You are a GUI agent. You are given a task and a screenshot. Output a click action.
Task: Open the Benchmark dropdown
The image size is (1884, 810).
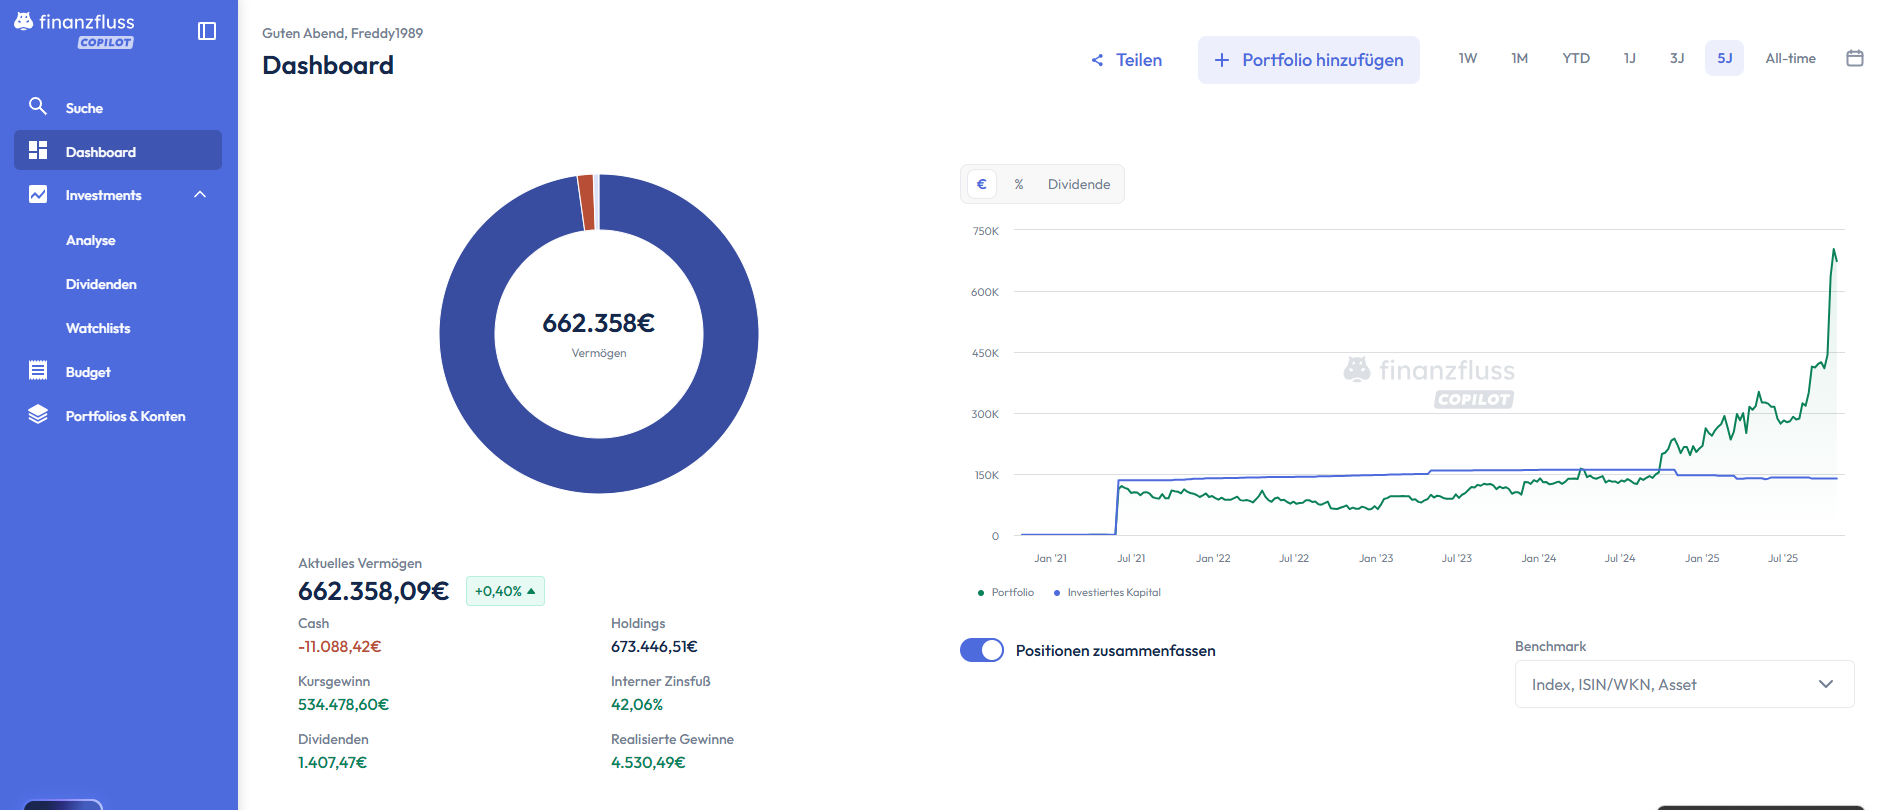point(1684,684)
